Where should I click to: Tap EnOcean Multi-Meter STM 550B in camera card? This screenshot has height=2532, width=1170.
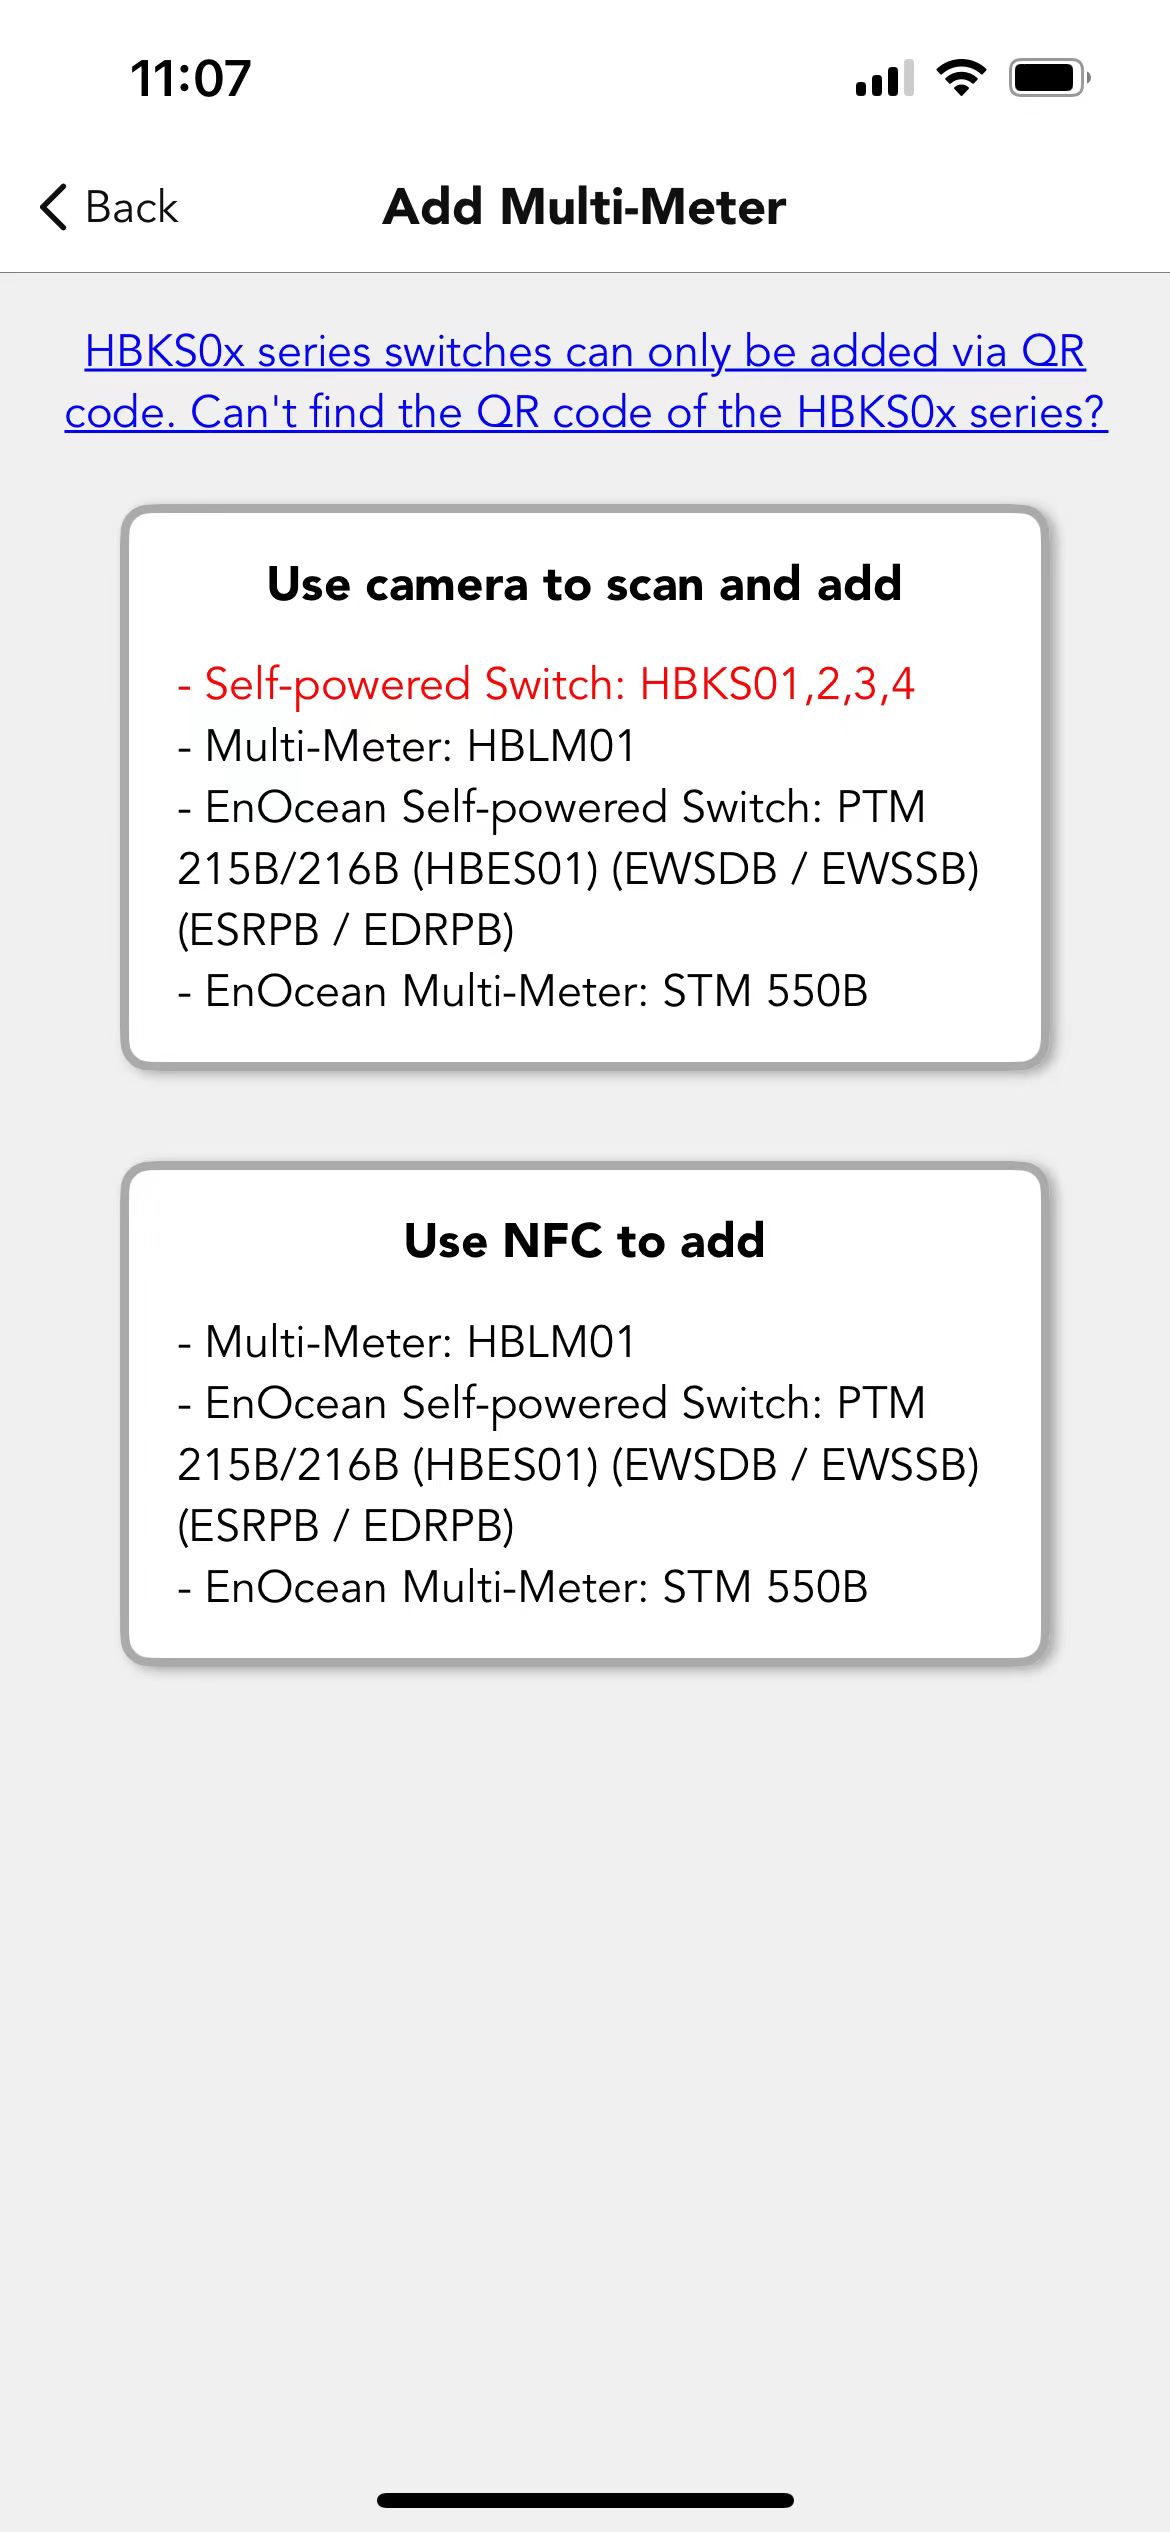coord(522,991)
